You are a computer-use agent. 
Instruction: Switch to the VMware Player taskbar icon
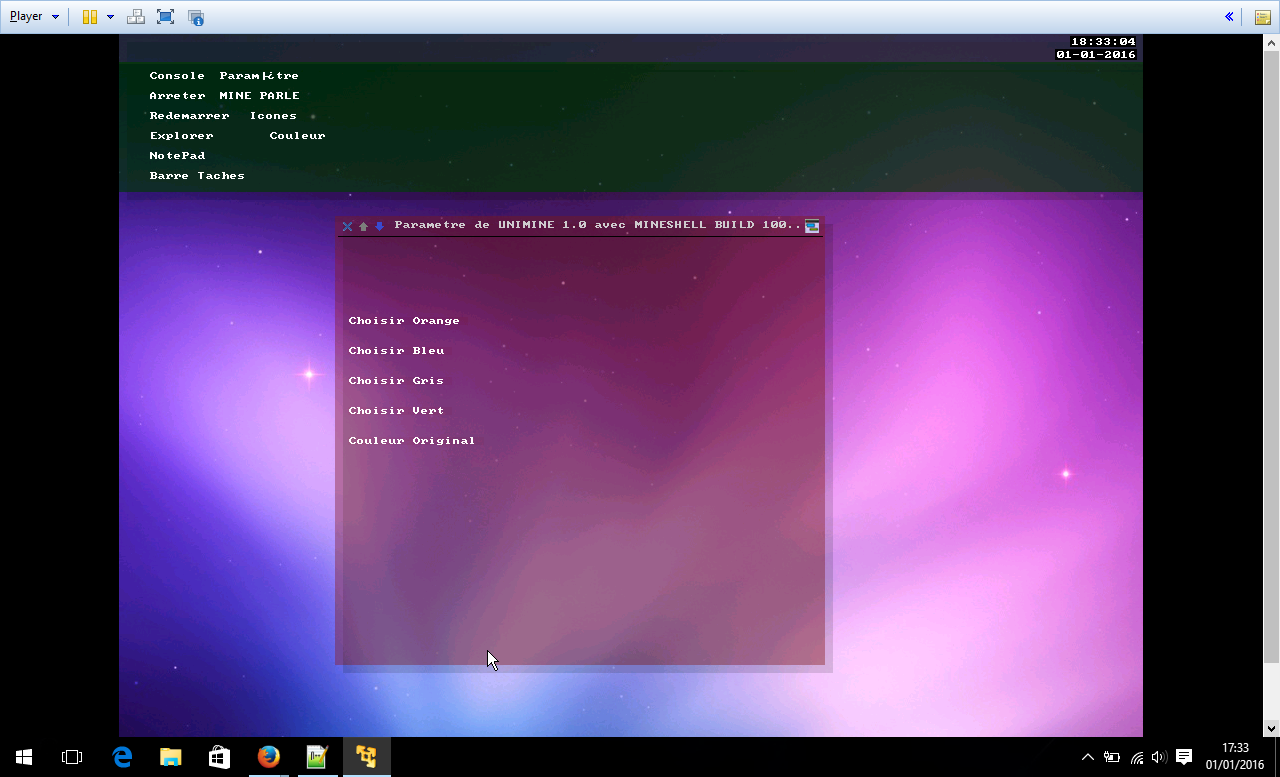click(x=366, y=757)
